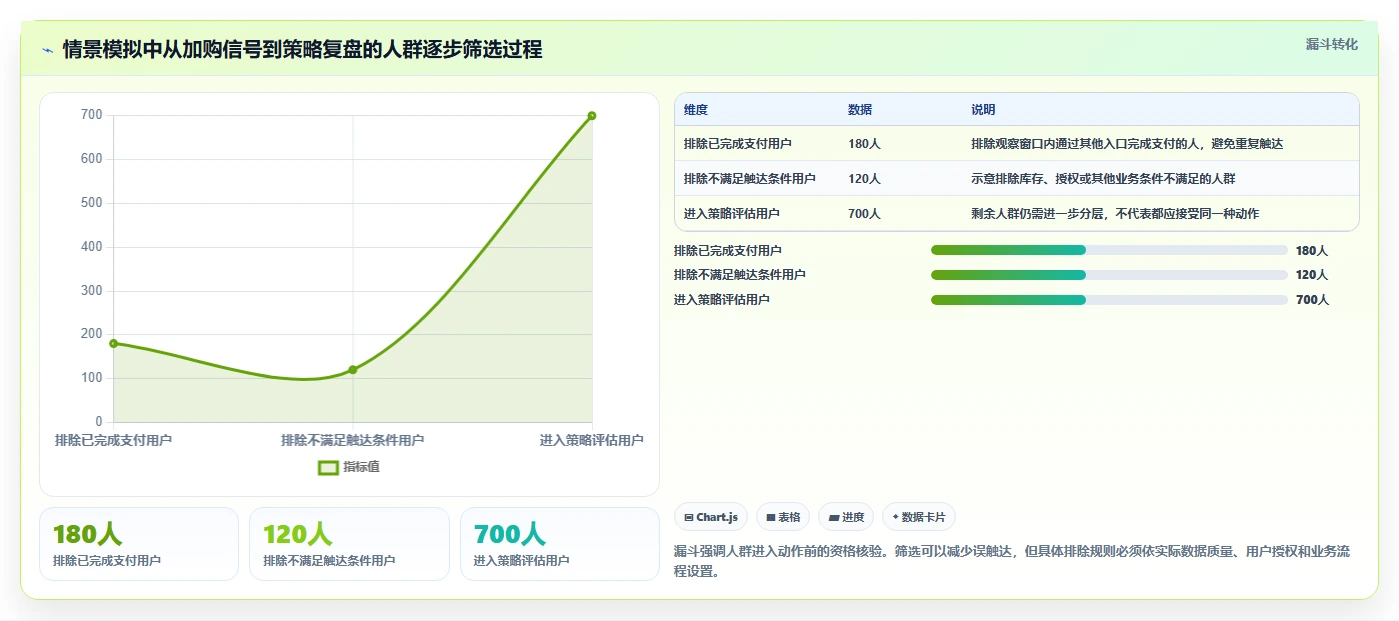Image resolution: width=1399 pixels, height=621 pixels.
Task: Click the 维度 table column header
Action: [x=696, y=110]
